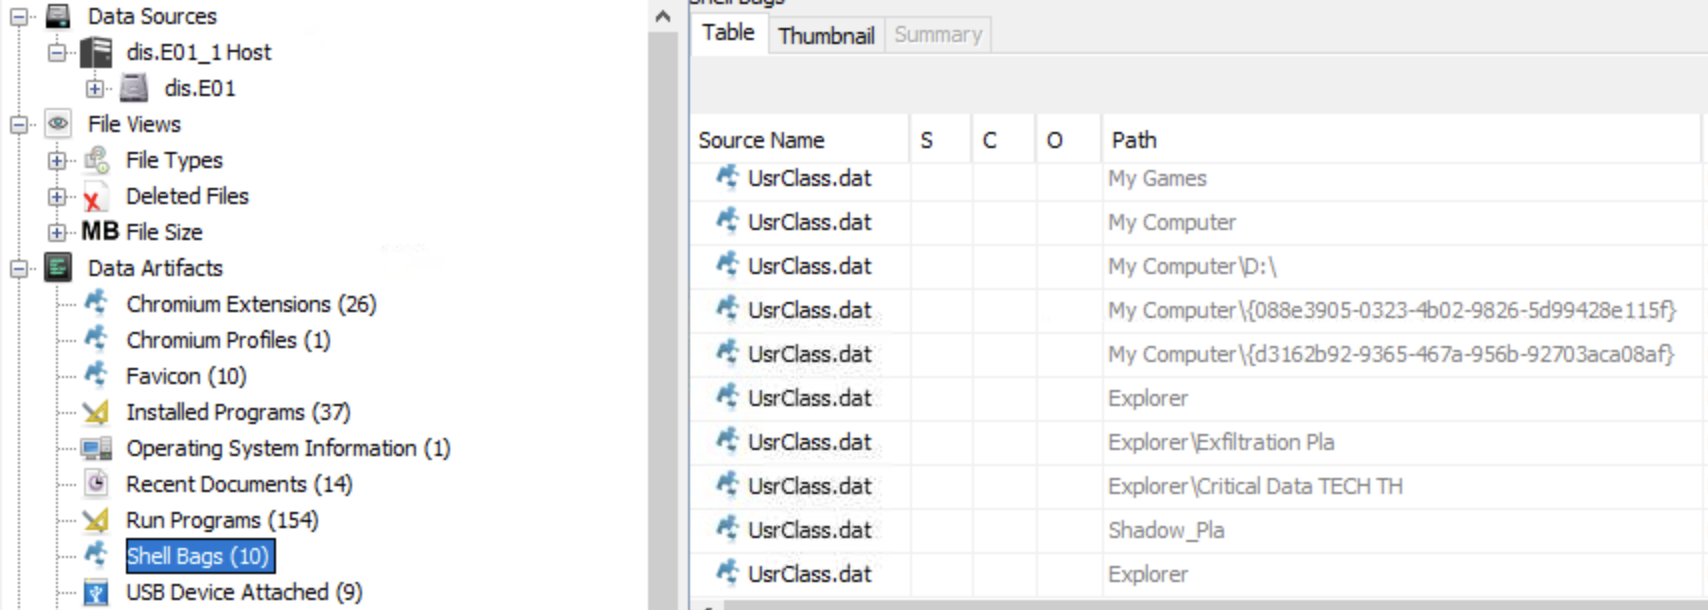Screen dimensions: 1708x610
Task: Click the Deleted Files red X icon
Action: click(93, 198)
